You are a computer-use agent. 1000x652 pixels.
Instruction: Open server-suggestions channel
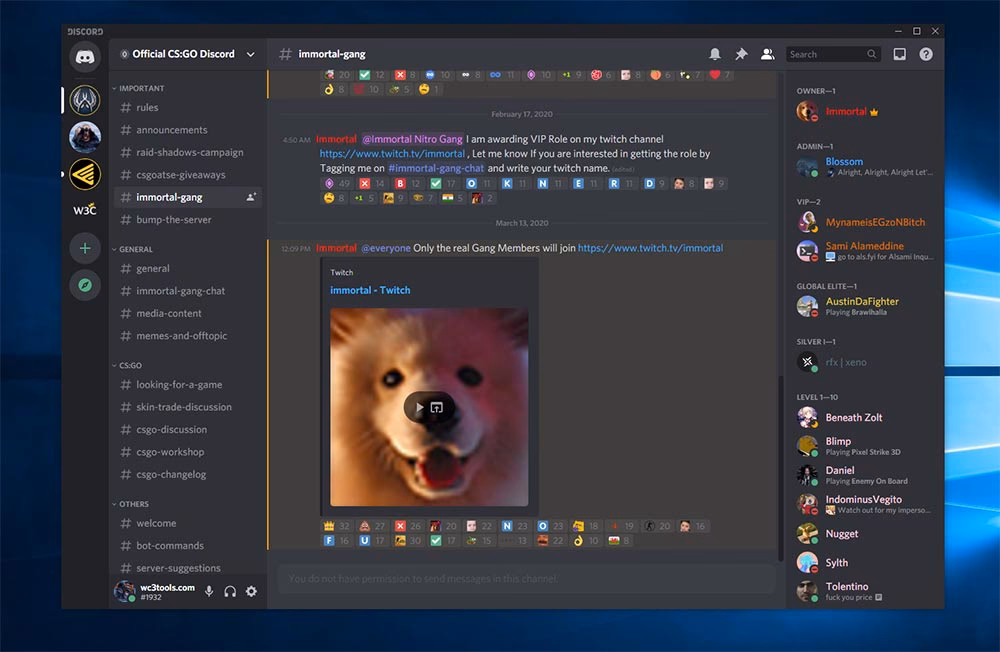coord(188,568)
